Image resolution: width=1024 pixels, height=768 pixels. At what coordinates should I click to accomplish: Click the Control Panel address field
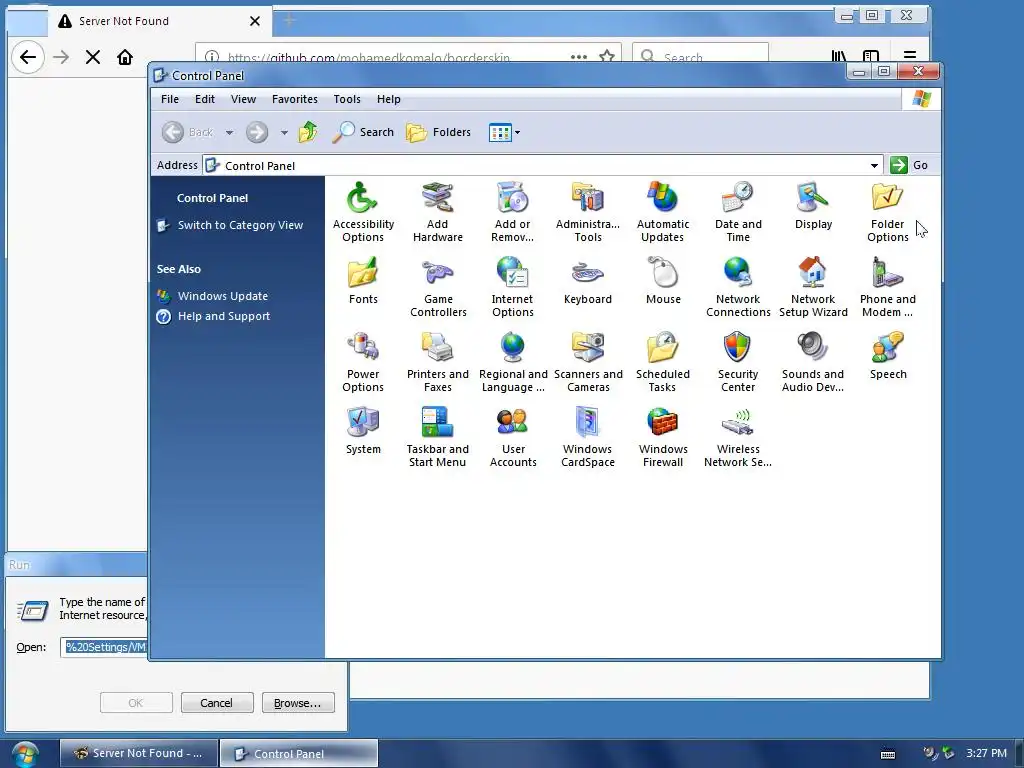click(x=542, y=166)
